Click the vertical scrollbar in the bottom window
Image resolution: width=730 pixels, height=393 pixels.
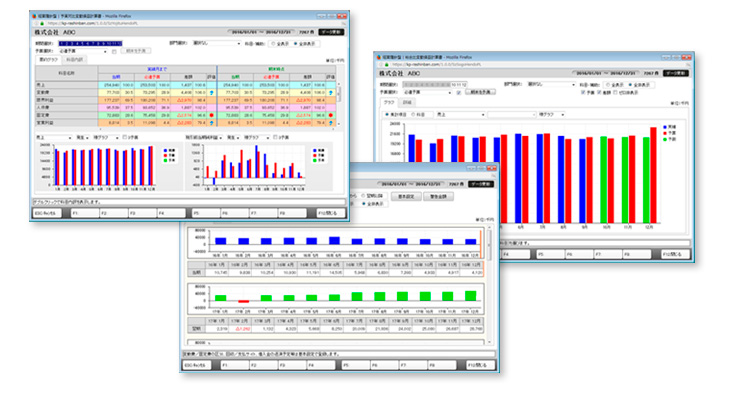[489, 285]
